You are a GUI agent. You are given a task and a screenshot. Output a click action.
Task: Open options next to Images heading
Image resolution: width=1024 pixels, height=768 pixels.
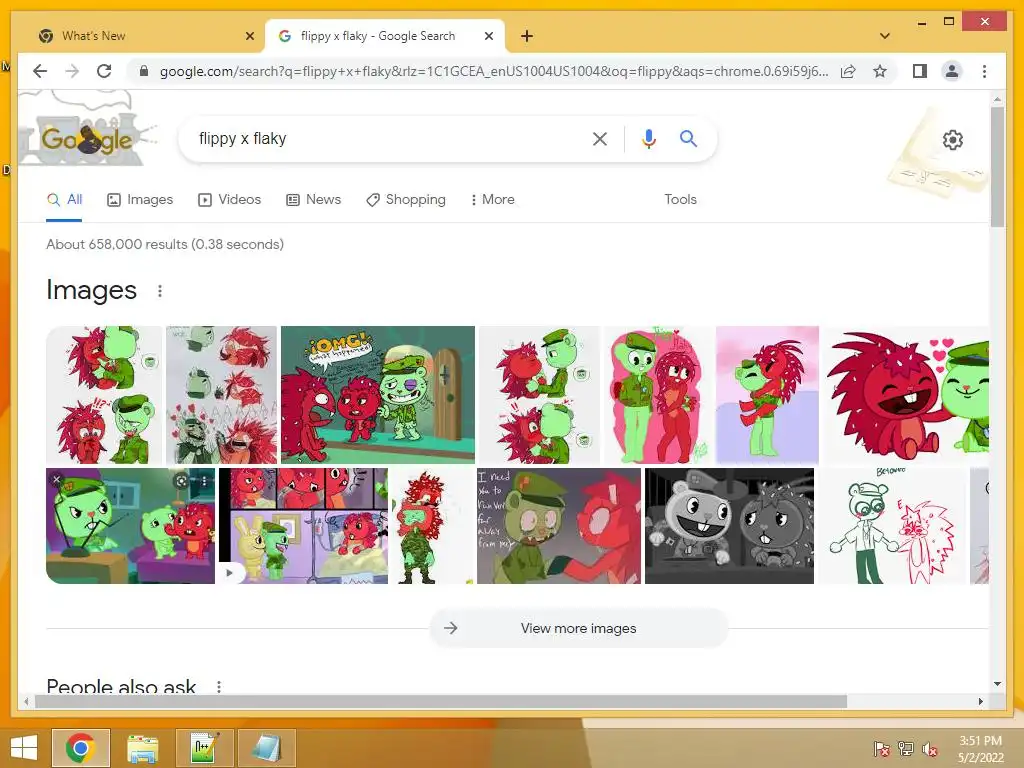[x=160, y=291]
